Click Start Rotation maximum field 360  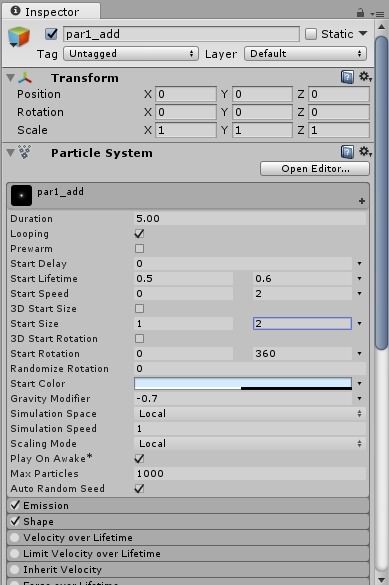302,353
